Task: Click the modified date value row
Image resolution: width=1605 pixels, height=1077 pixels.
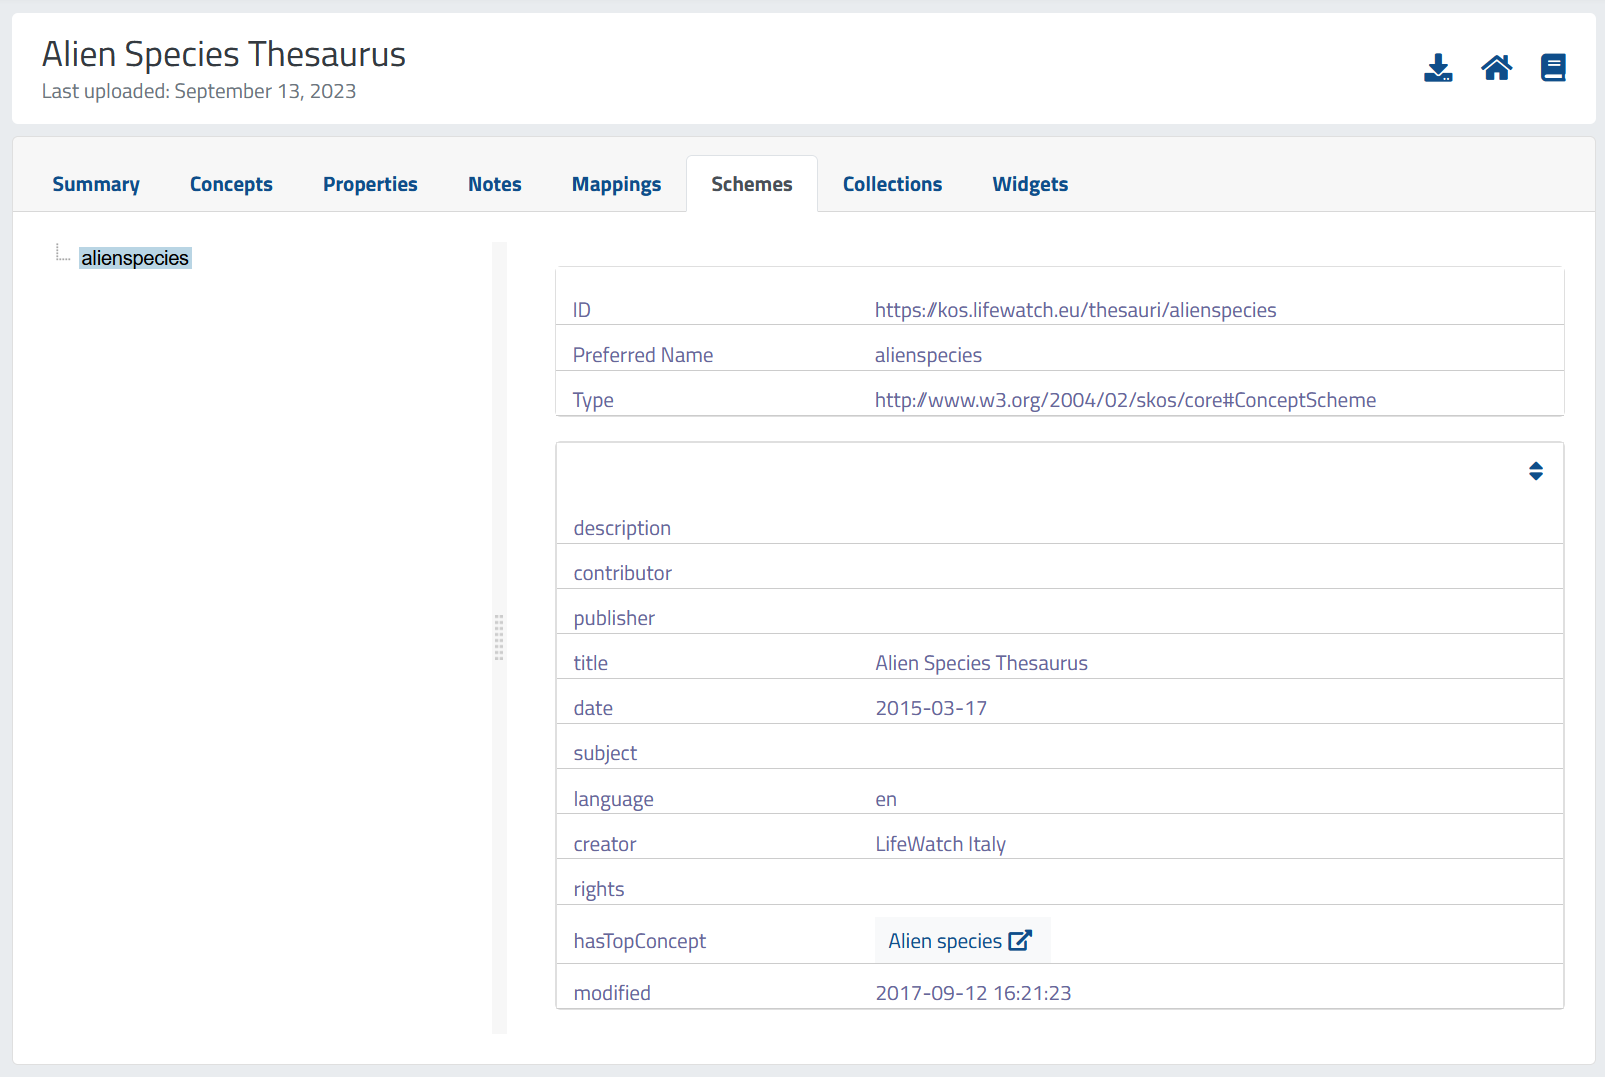Action: 972,992
